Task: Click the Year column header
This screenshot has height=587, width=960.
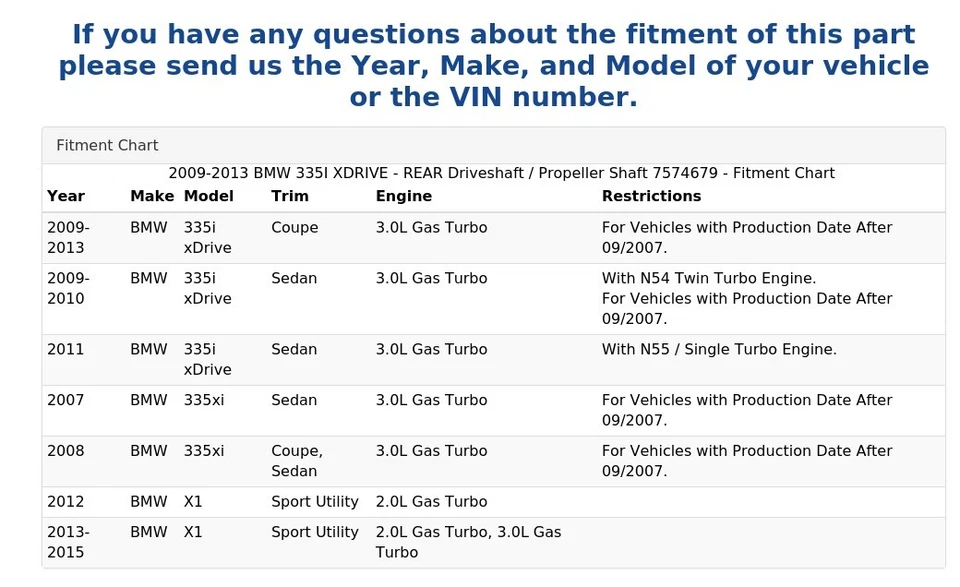Action: tap(66, 196)
